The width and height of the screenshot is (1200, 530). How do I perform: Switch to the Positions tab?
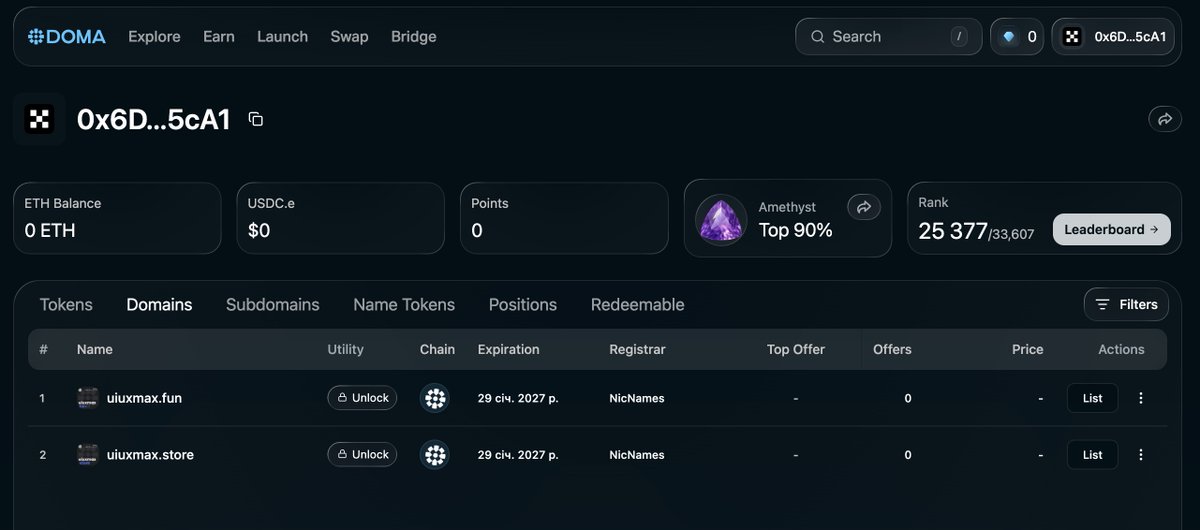pyautogui.click(x=523, y=305)
